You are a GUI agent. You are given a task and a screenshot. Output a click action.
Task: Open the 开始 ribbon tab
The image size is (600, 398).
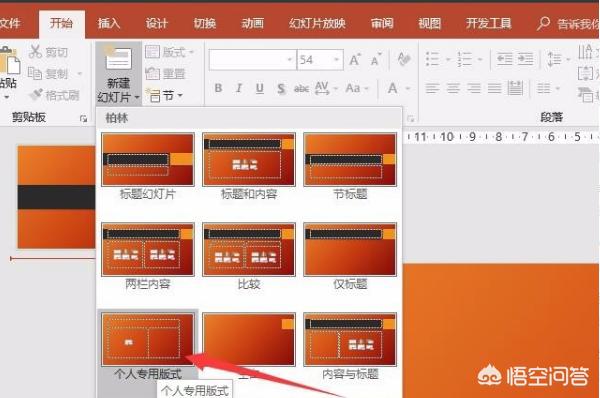[62, 23]
